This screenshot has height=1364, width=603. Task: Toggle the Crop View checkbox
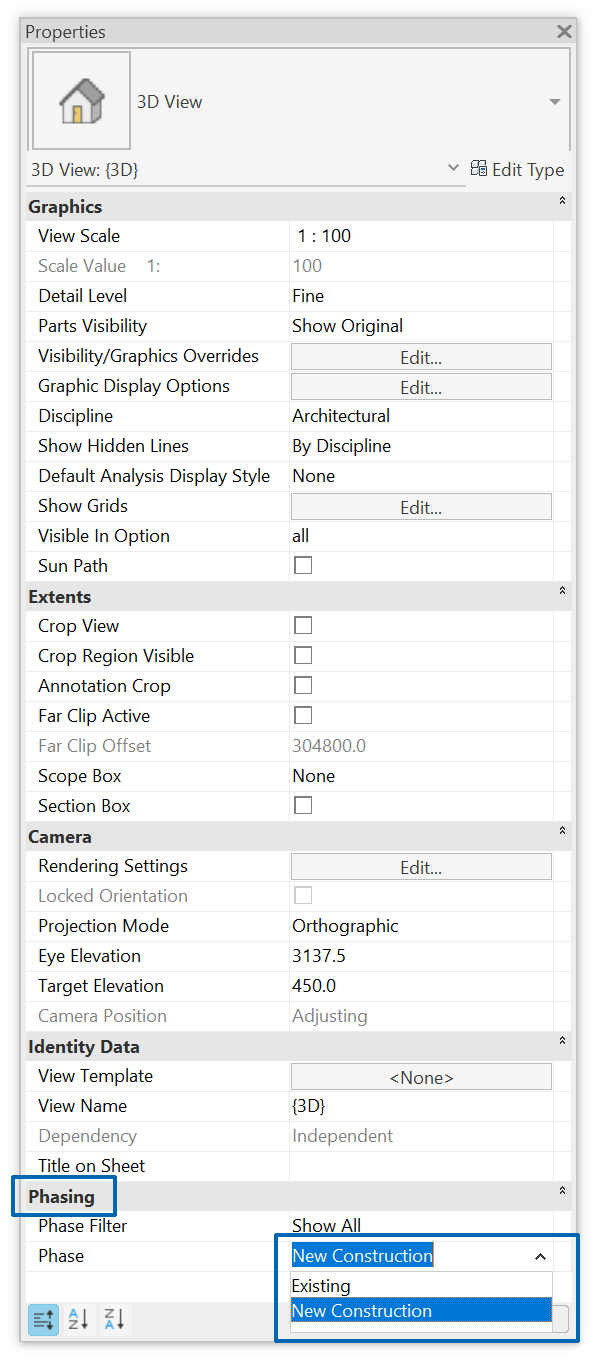(x=302, y=626)
